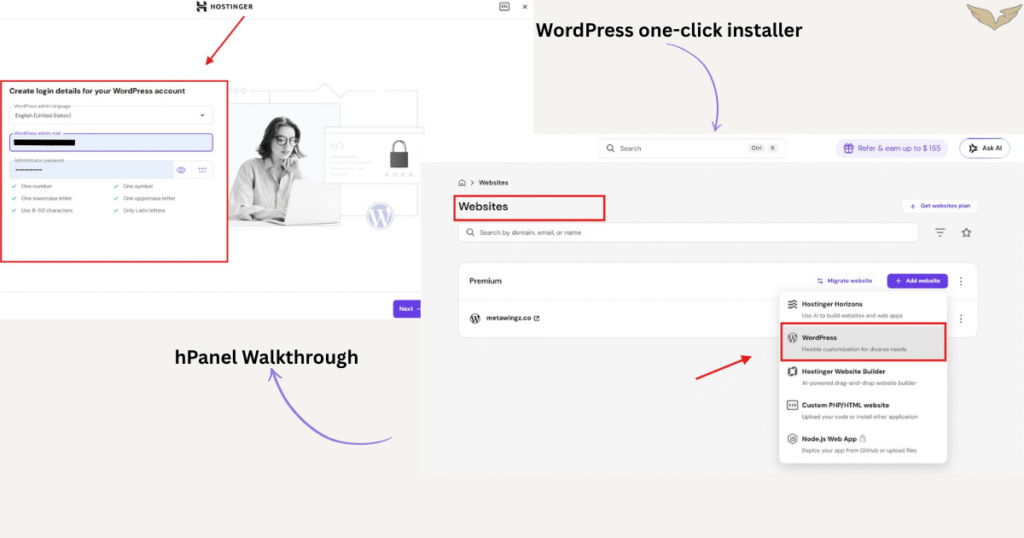The image size is (1024, 538).
Task: Expand WordPress admin language dropdown
Action: pos(111,114)
